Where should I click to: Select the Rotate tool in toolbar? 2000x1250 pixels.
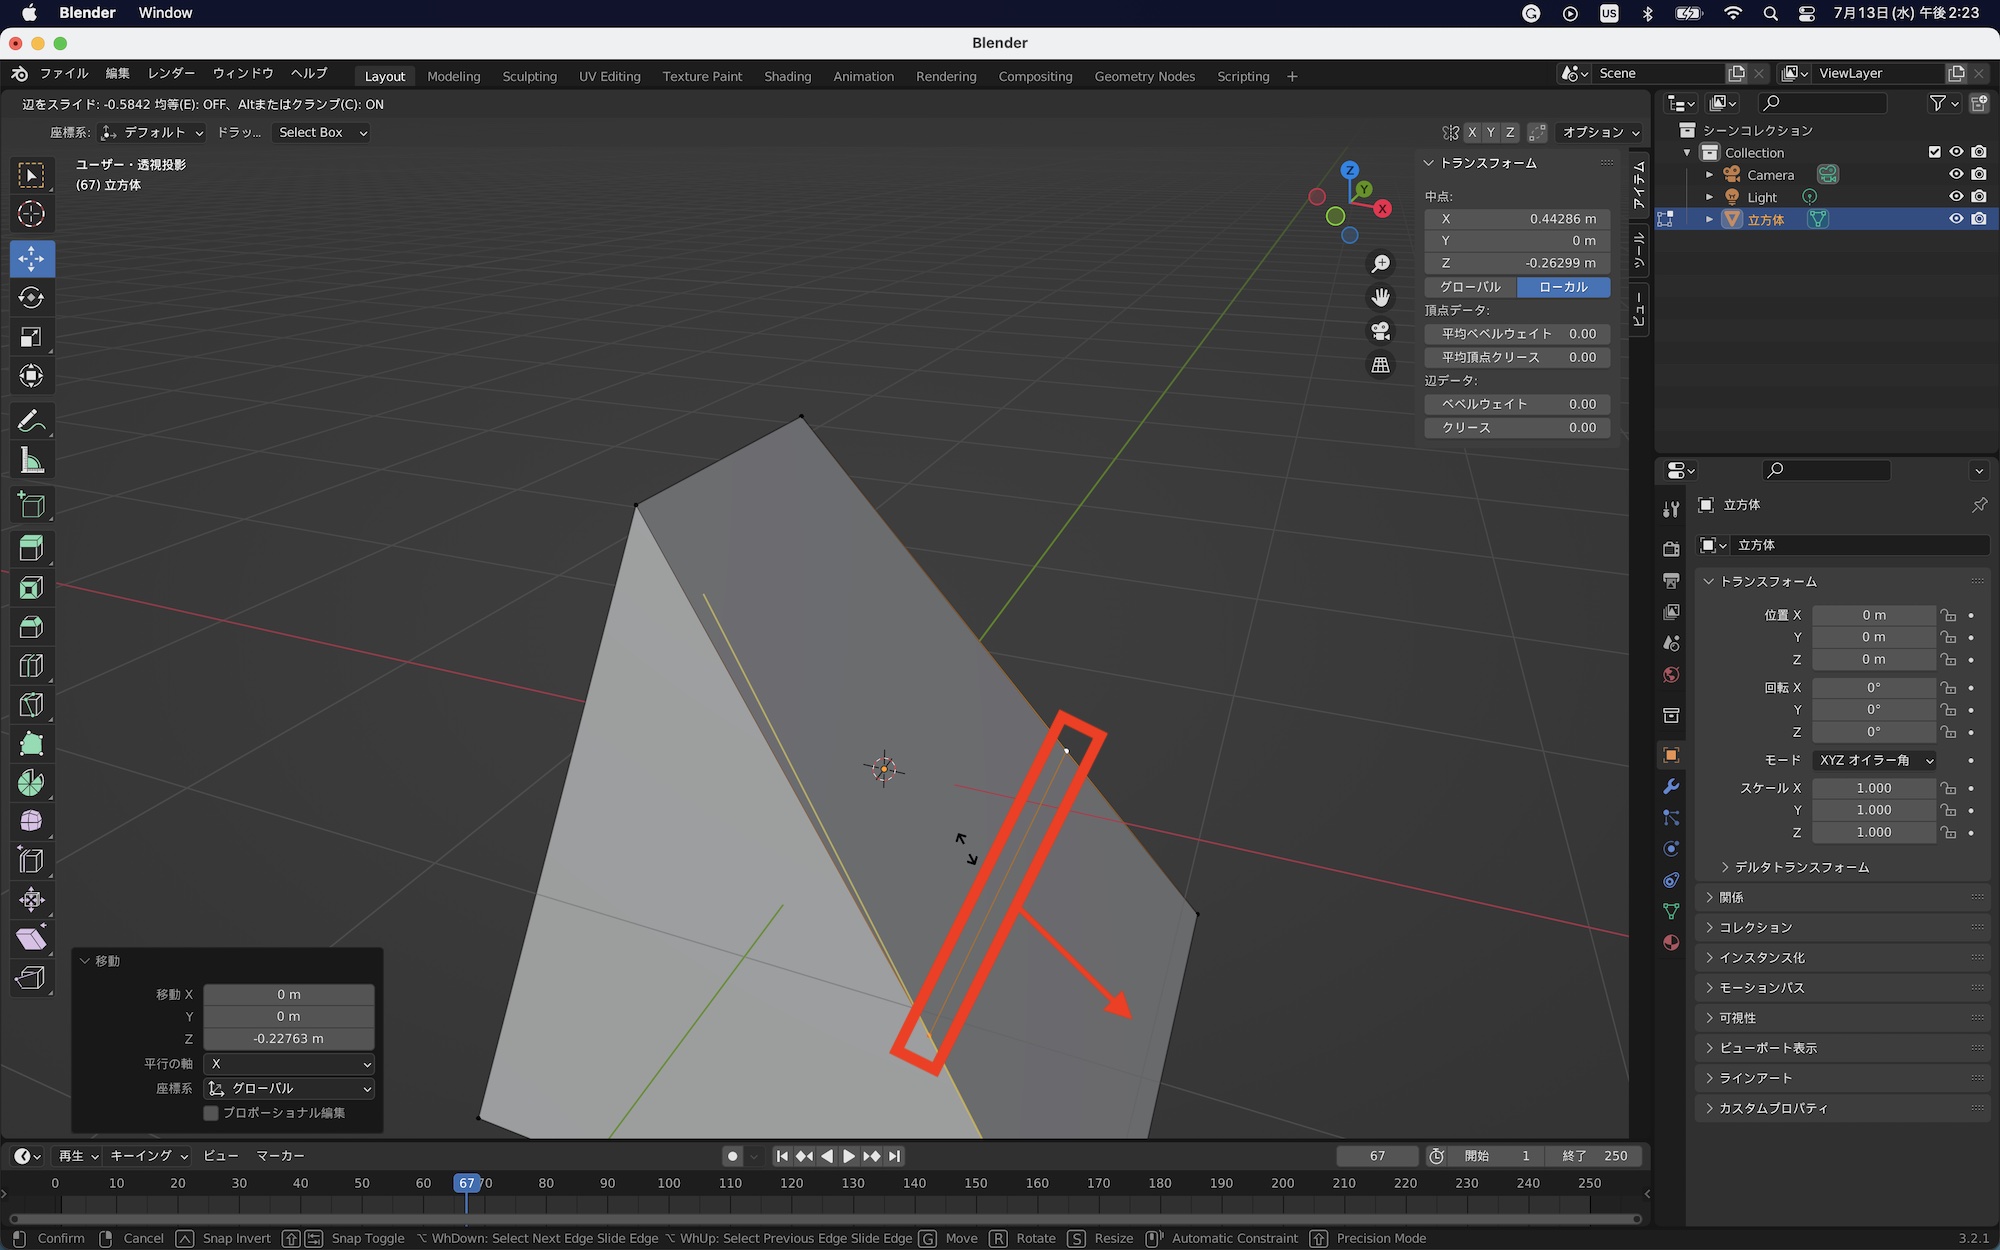(31, 298)
